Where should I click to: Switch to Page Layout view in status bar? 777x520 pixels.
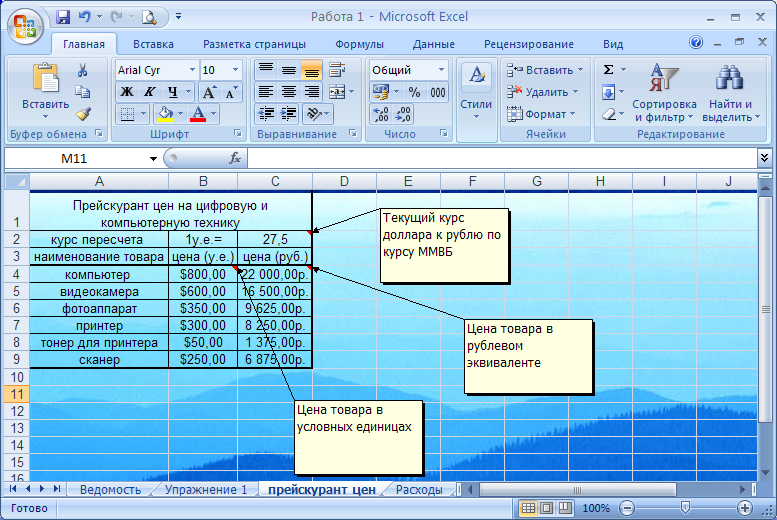click(547, 508)
